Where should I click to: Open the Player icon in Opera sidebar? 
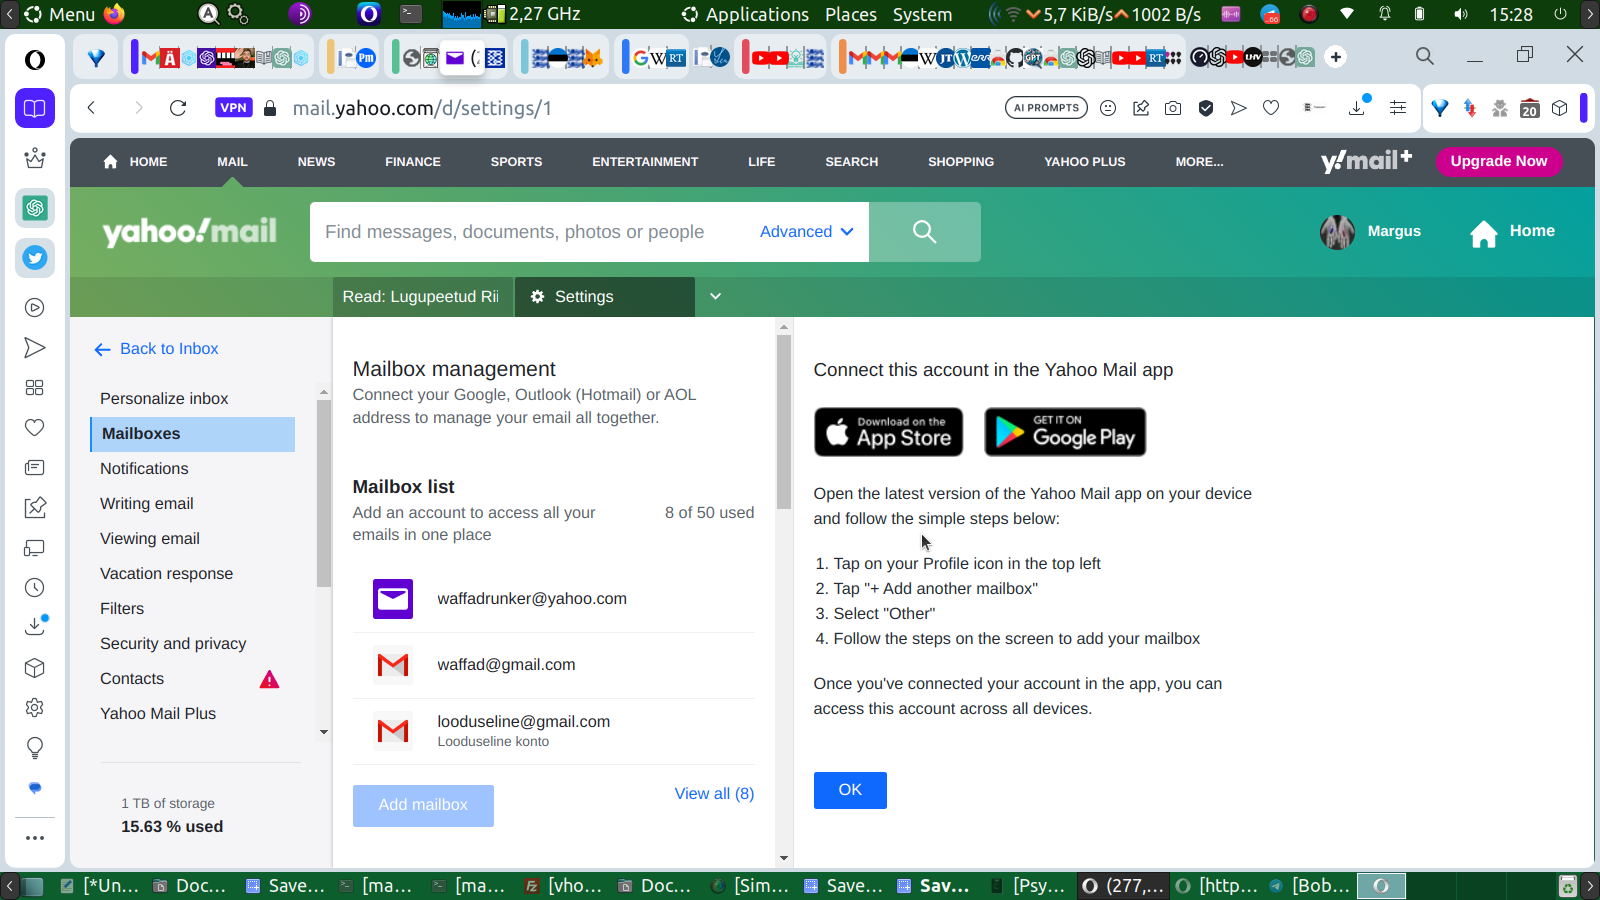pyautogui.click(x=35, y=308)
